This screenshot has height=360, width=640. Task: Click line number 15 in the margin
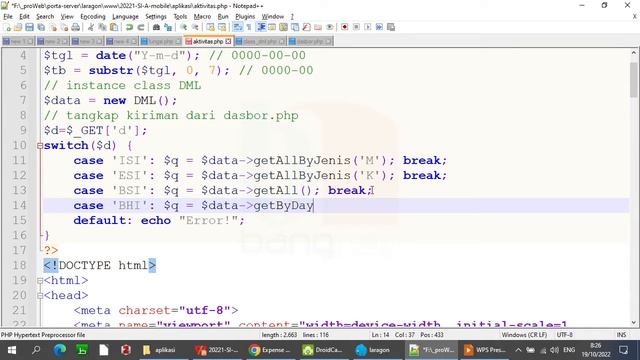click(x=19, y=221)
